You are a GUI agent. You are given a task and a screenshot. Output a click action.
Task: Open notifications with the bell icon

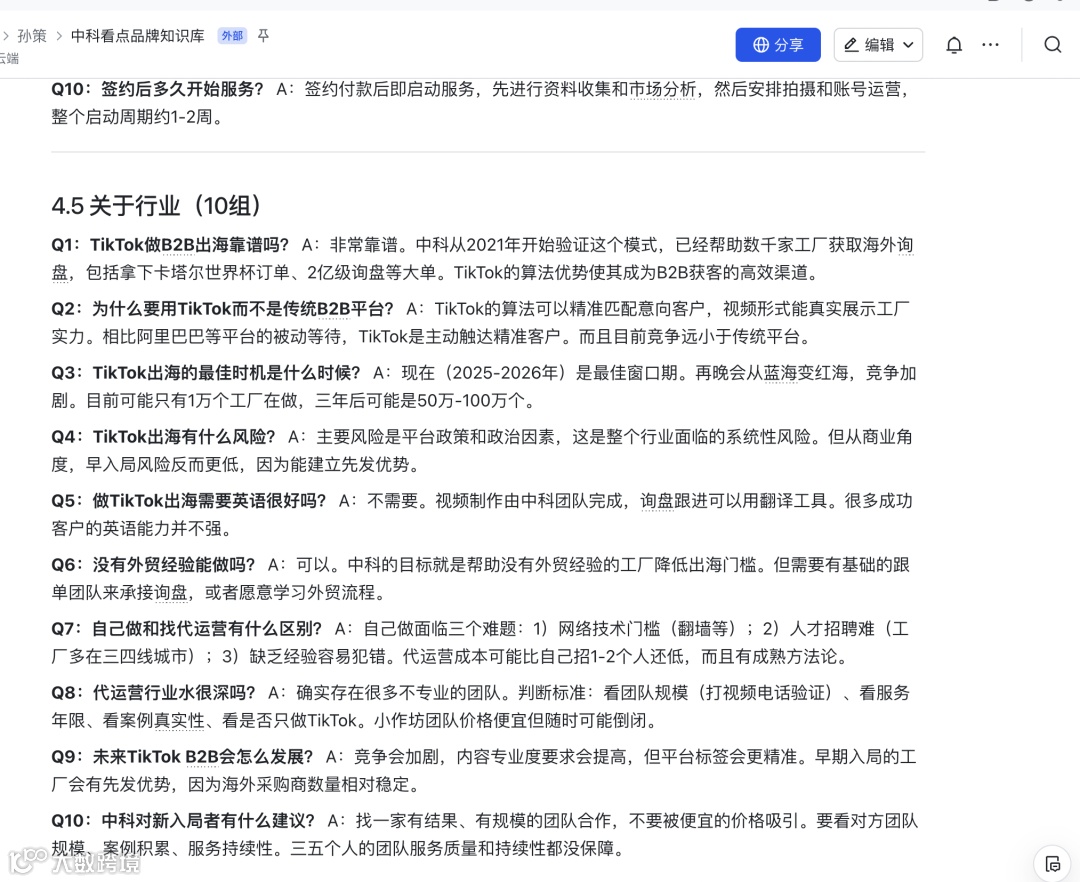pyautogui.click(x=954, y=45)
